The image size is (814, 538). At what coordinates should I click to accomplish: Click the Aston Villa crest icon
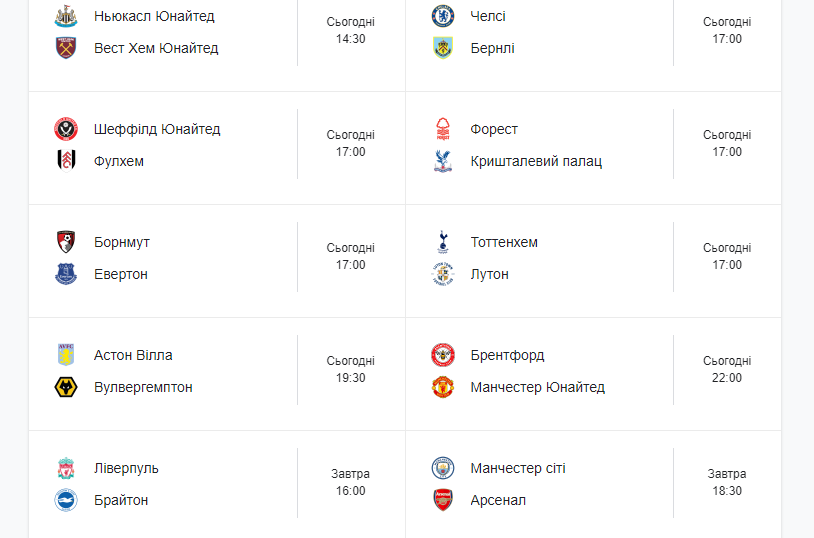(66, 355)
